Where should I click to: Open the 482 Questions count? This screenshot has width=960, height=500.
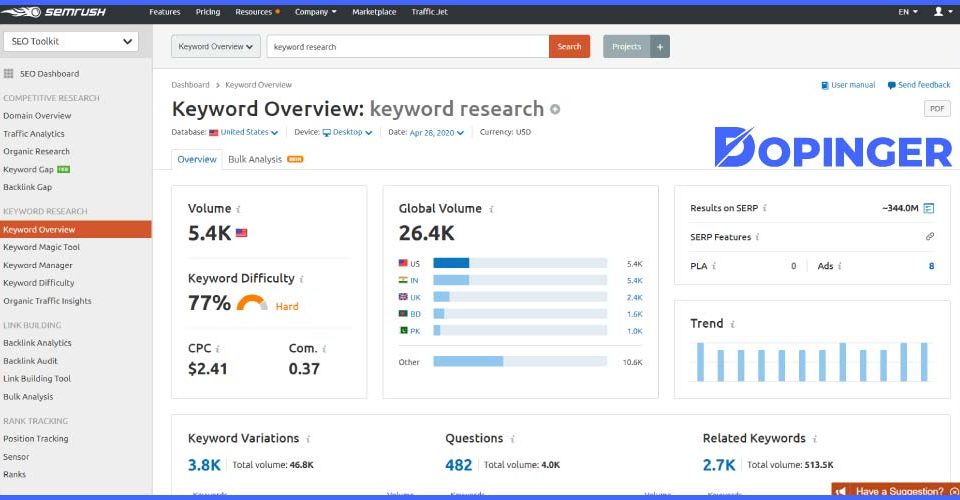click(459, 465)
